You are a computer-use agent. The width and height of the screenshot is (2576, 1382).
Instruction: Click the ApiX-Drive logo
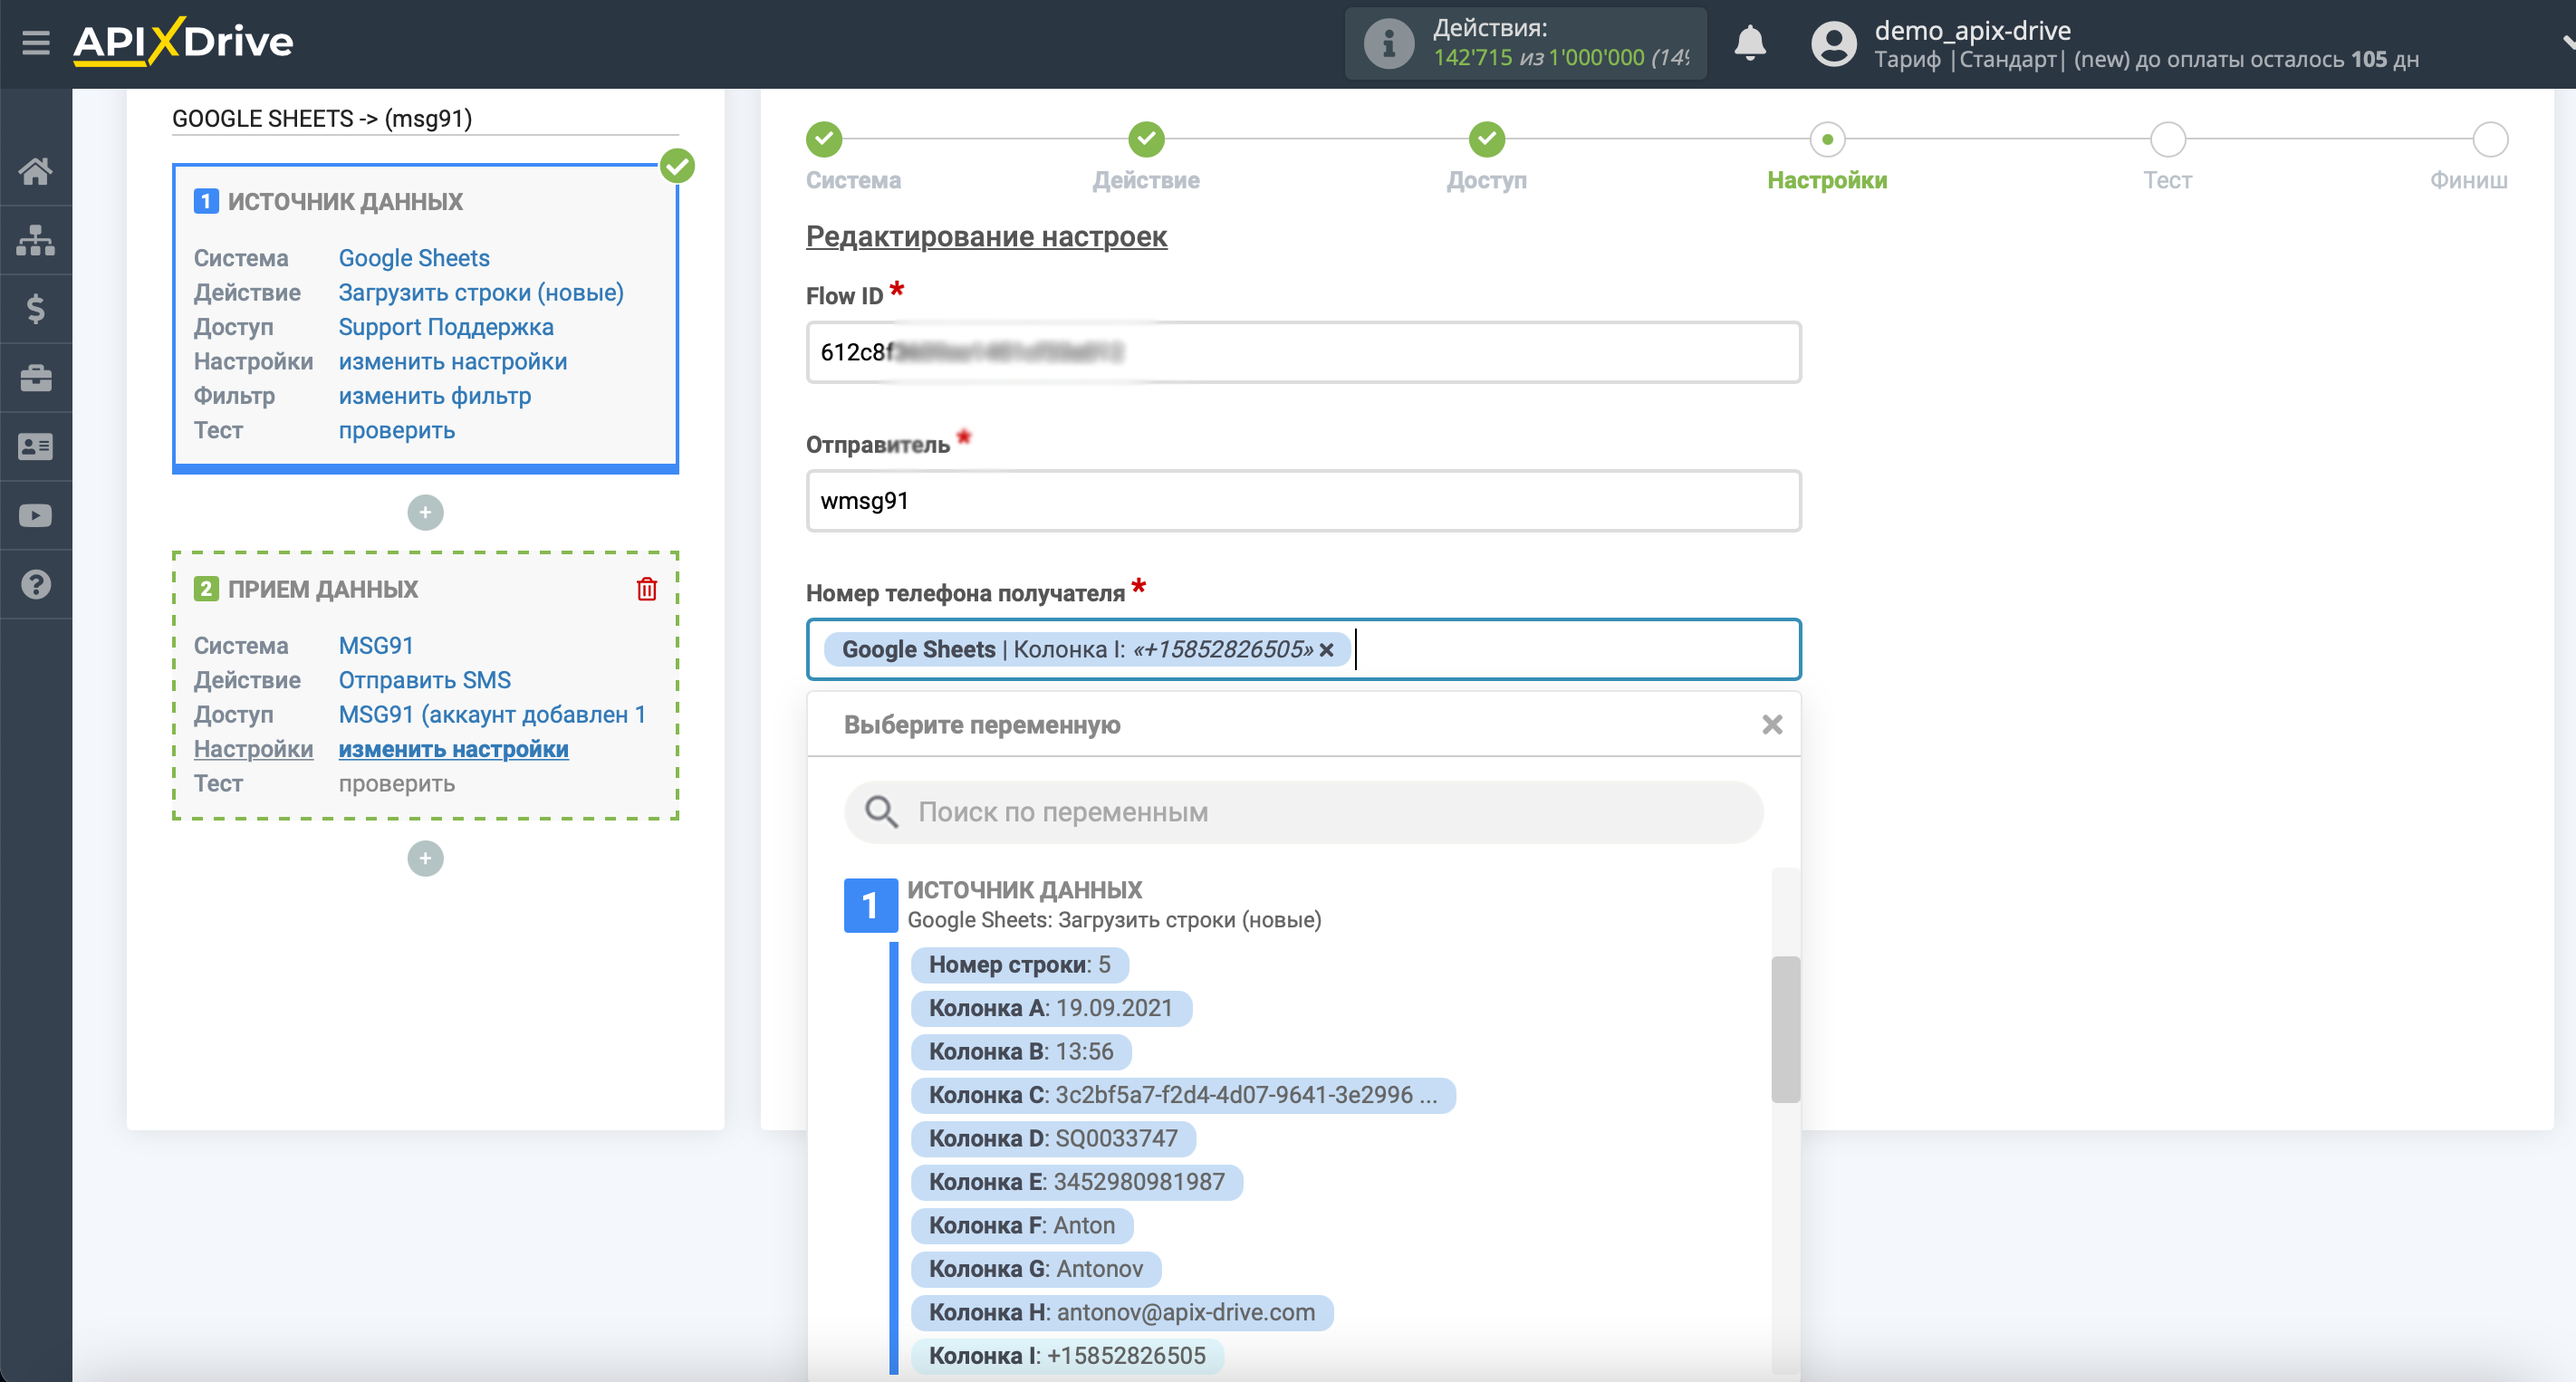[183, 42]
